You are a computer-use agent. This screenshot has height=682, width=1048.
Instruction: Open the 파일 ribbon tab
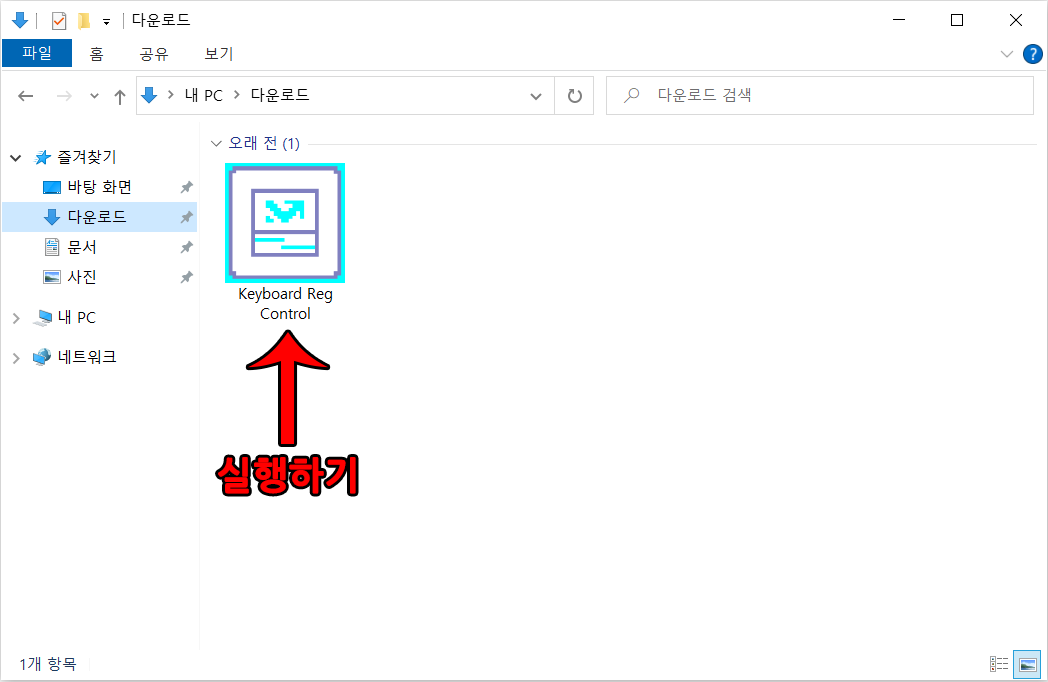[x=37, y=53]
